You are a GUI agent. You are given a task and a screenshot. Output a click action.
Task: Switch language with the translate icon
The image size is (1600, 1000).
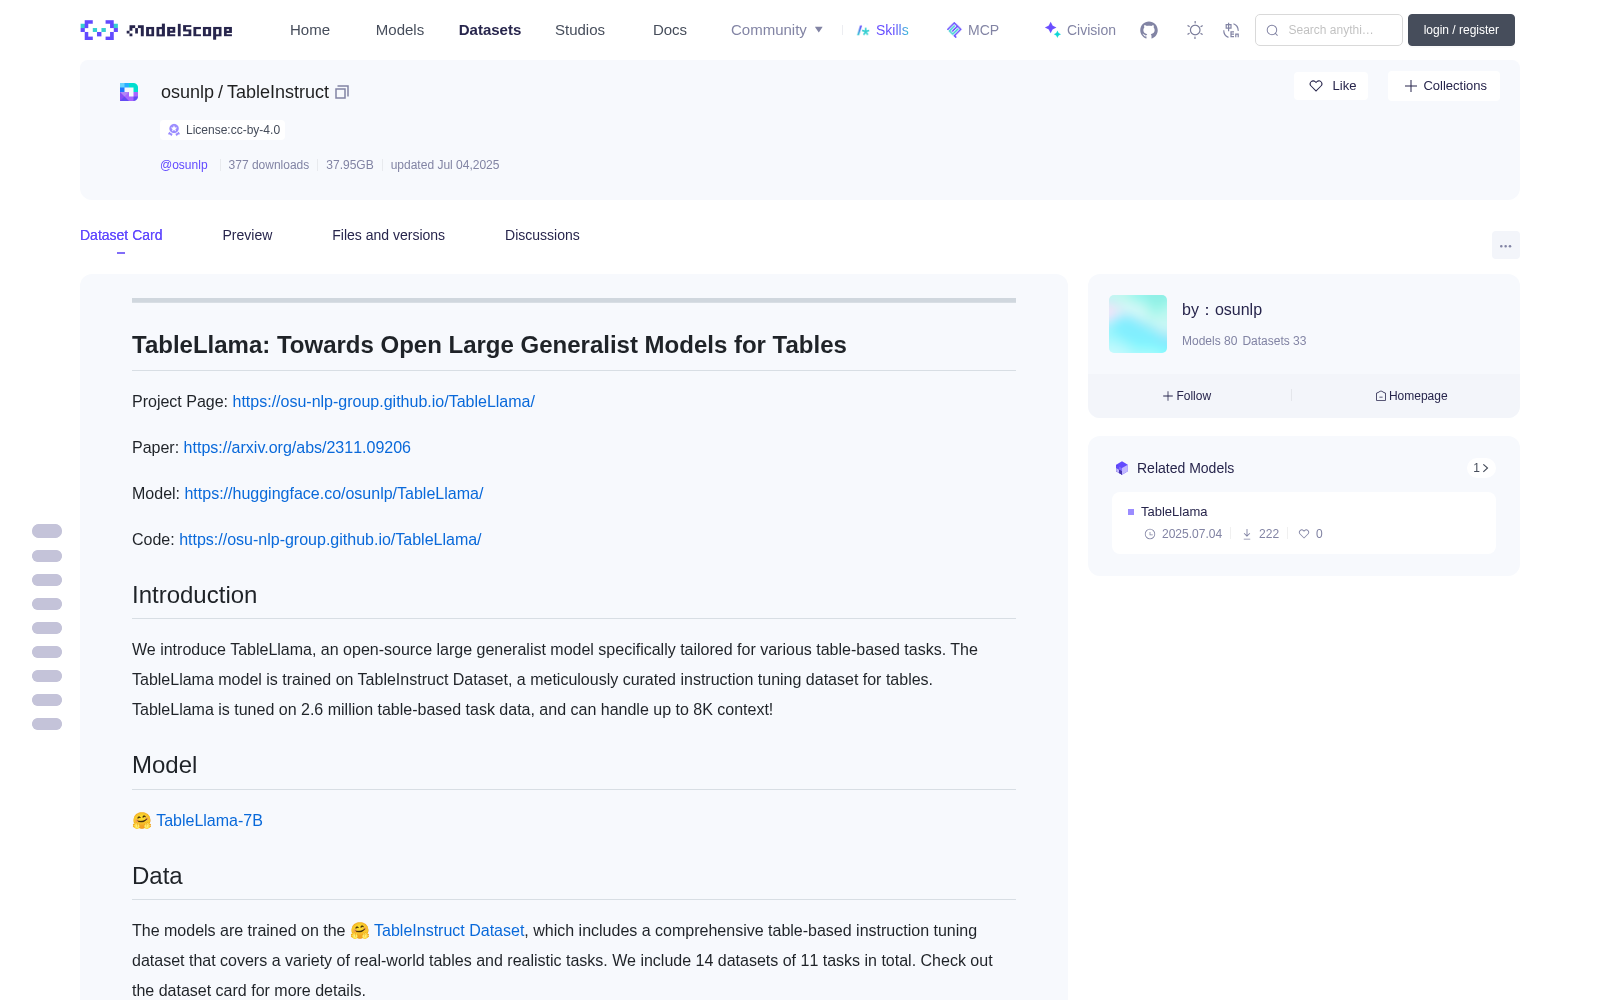1231,30
